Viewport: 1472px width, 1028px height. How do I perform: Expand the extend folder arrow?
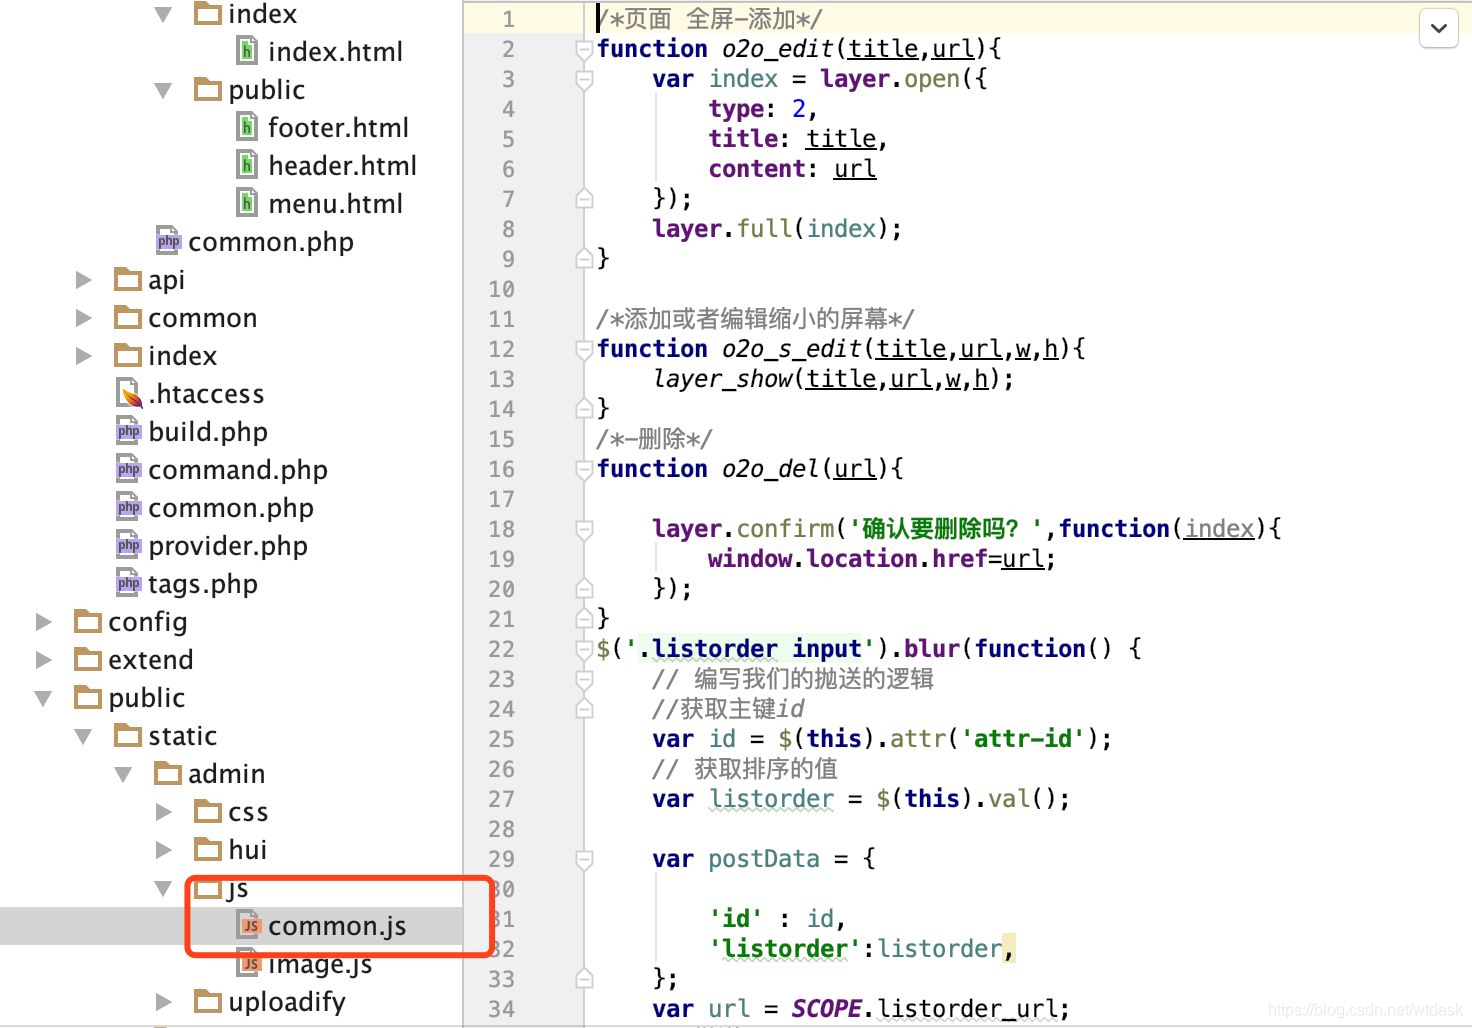coord(44,660)
